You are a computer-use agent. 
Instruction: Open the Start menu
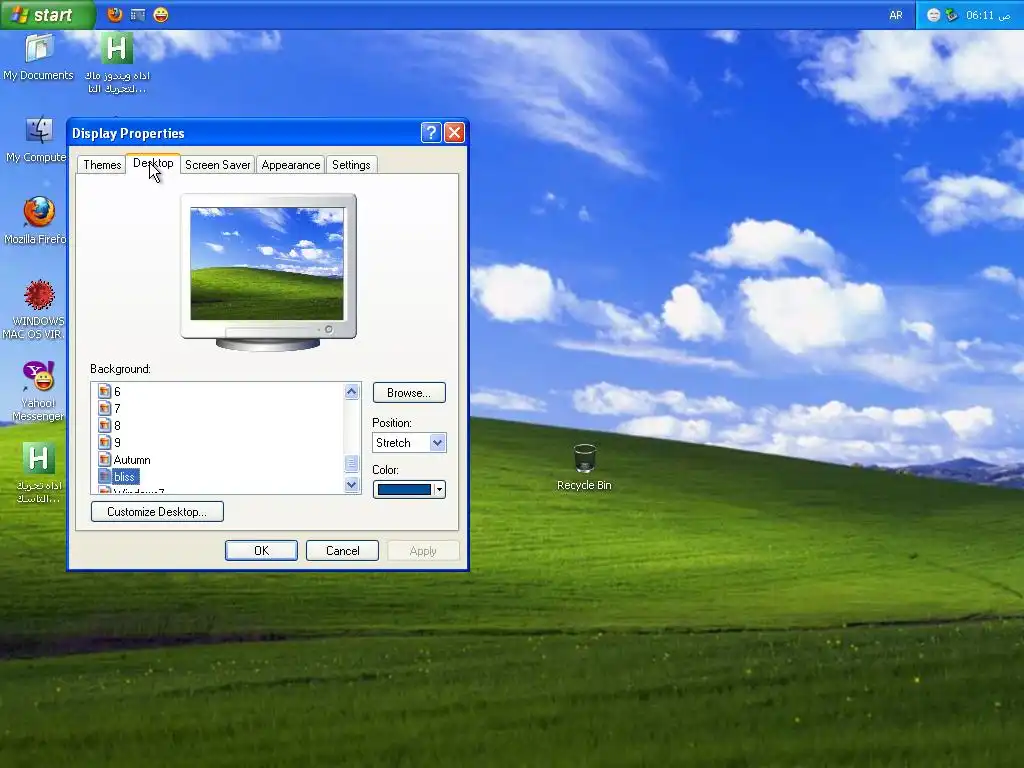[47, 14]
